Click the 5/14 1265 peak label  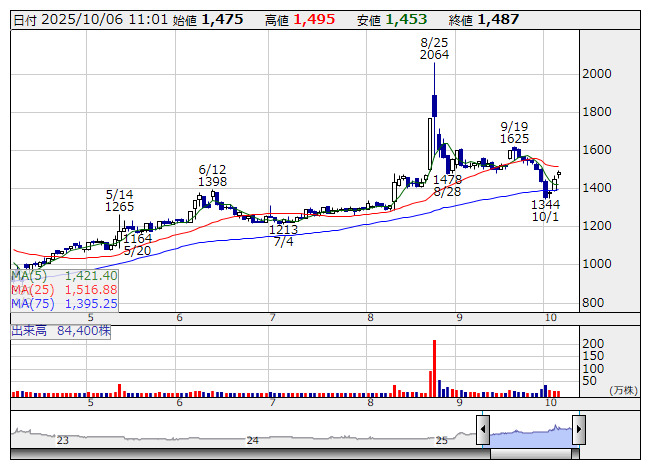pyautogui.click(x=120, y=201)
